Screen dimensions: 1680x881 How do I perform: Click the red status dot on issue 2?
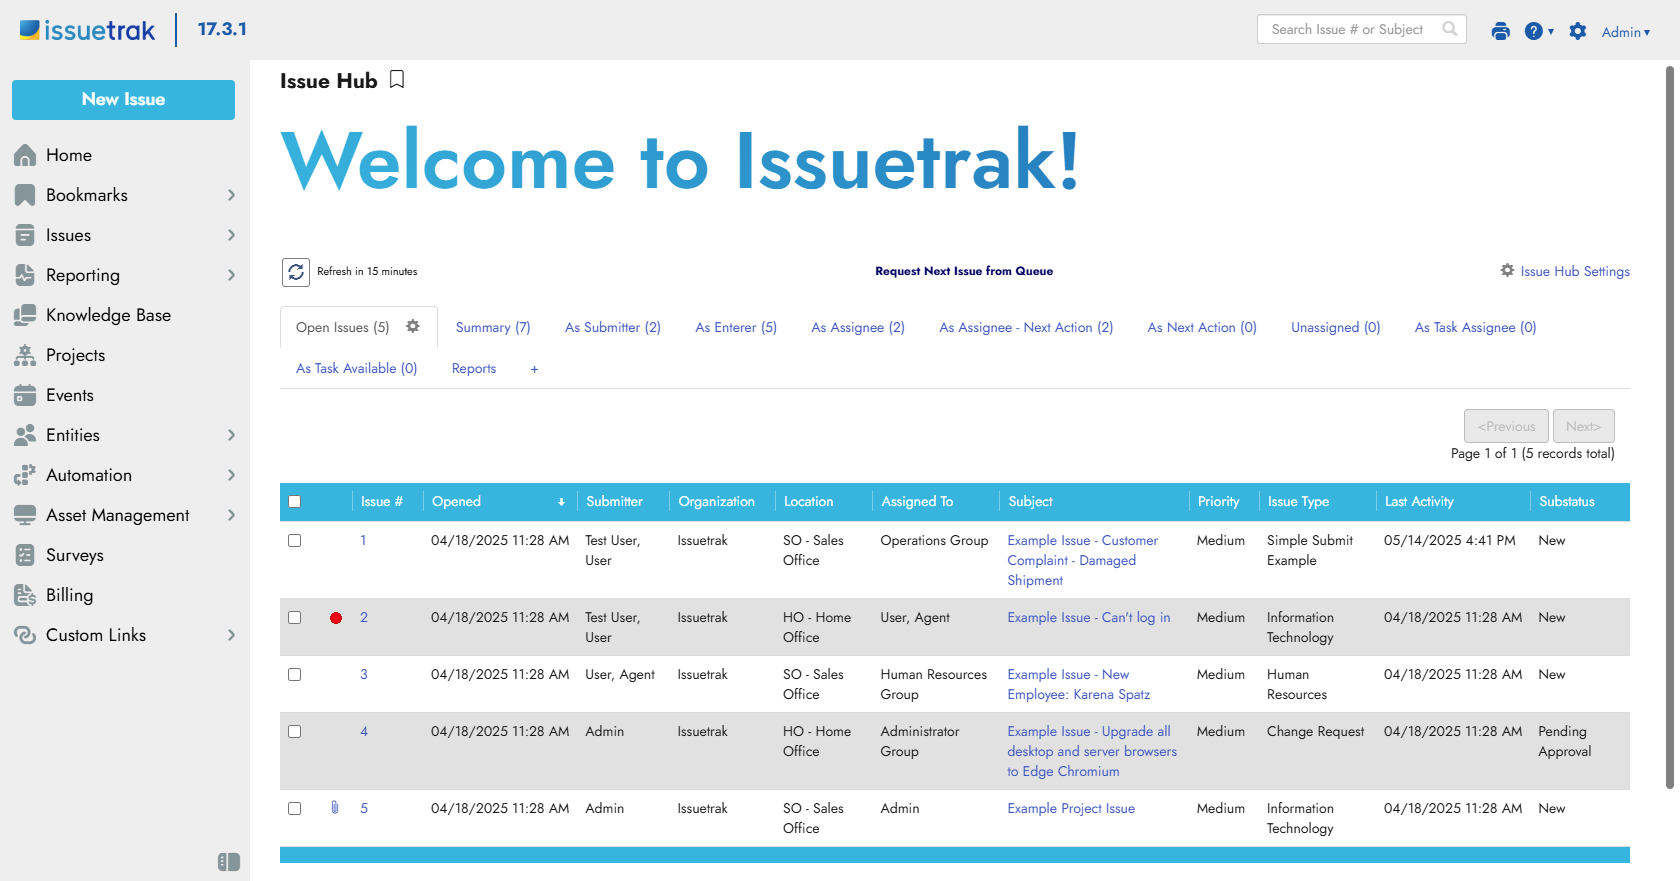(336, 618)
